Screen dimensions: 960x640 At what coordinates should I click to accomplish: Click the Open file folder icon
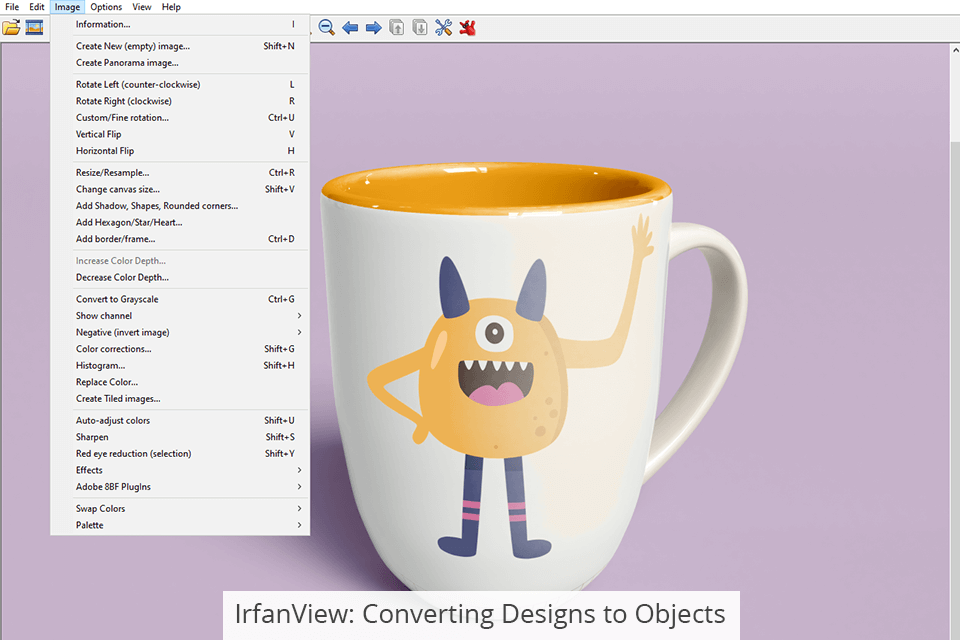click(x=11, y=28)
